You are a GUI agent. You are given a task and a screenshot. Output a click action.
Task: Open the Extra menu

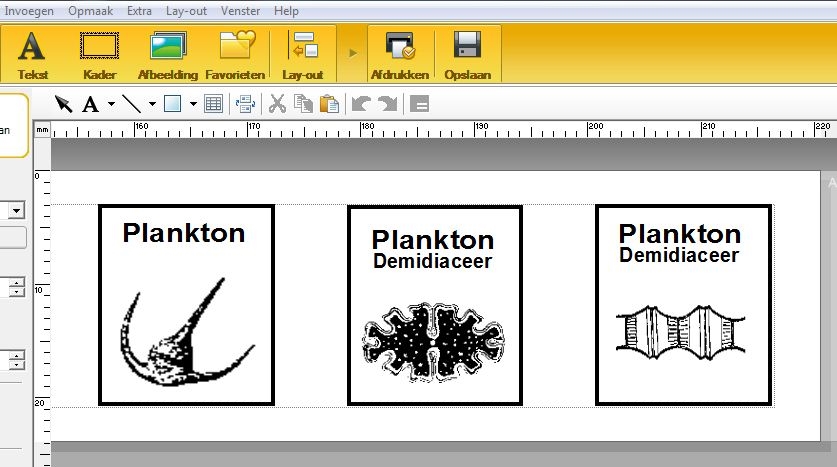(x=140, y=11)
